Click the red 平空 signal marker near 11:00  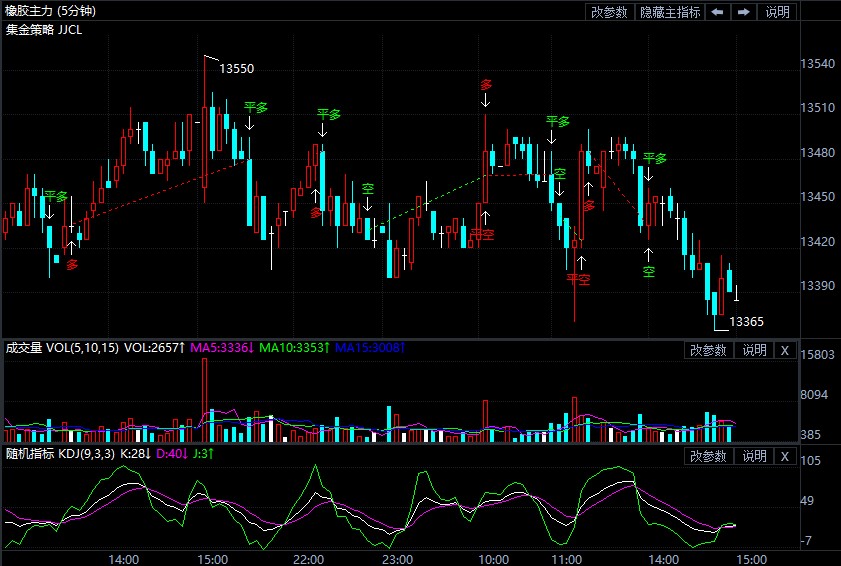pyautogui.click(x=577, y=279)
